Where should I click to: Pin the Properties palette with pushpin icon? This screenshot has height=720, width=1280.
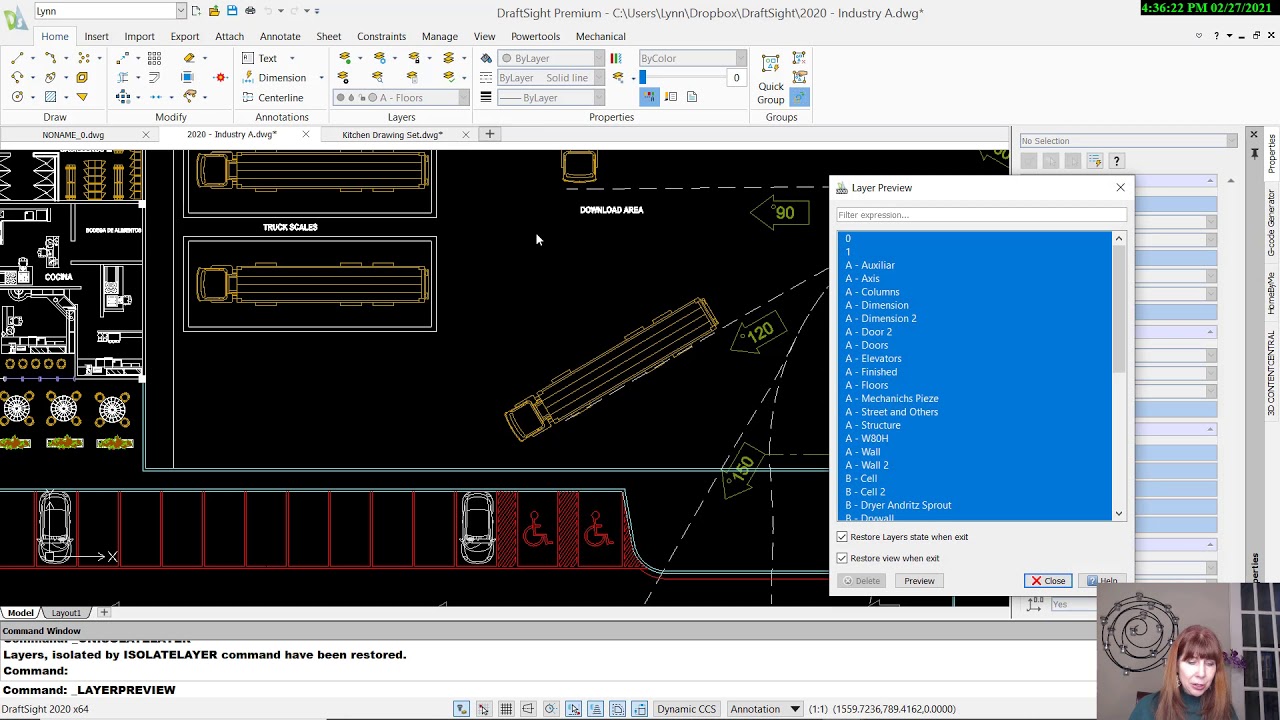click(1254, 153)
